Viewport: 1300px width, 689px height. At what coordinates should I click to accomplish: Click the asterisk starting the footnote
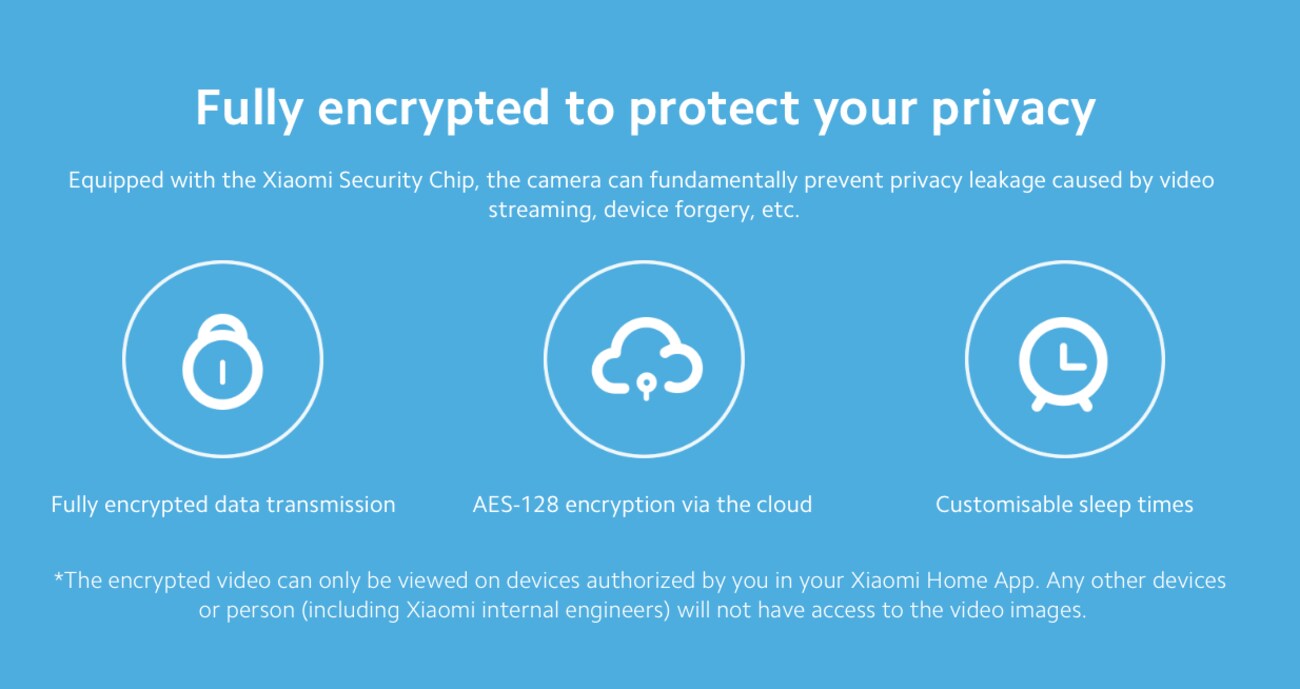(59, 579)
